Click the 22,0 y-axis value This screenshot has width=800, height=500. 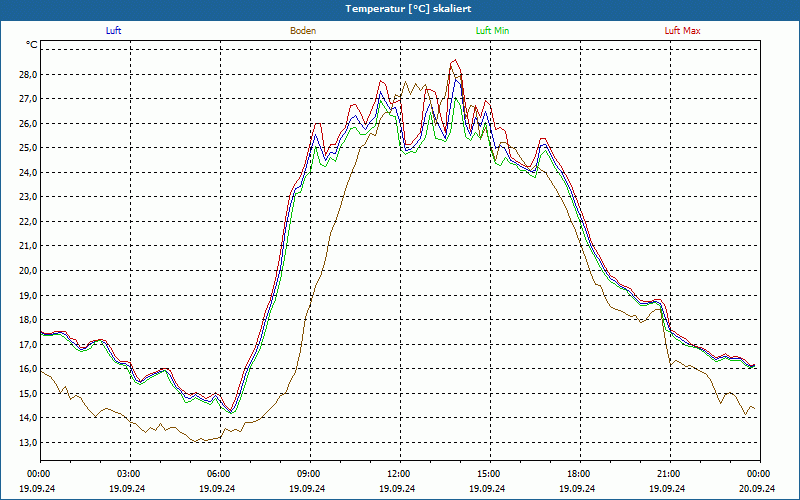(x=28, y=221)
